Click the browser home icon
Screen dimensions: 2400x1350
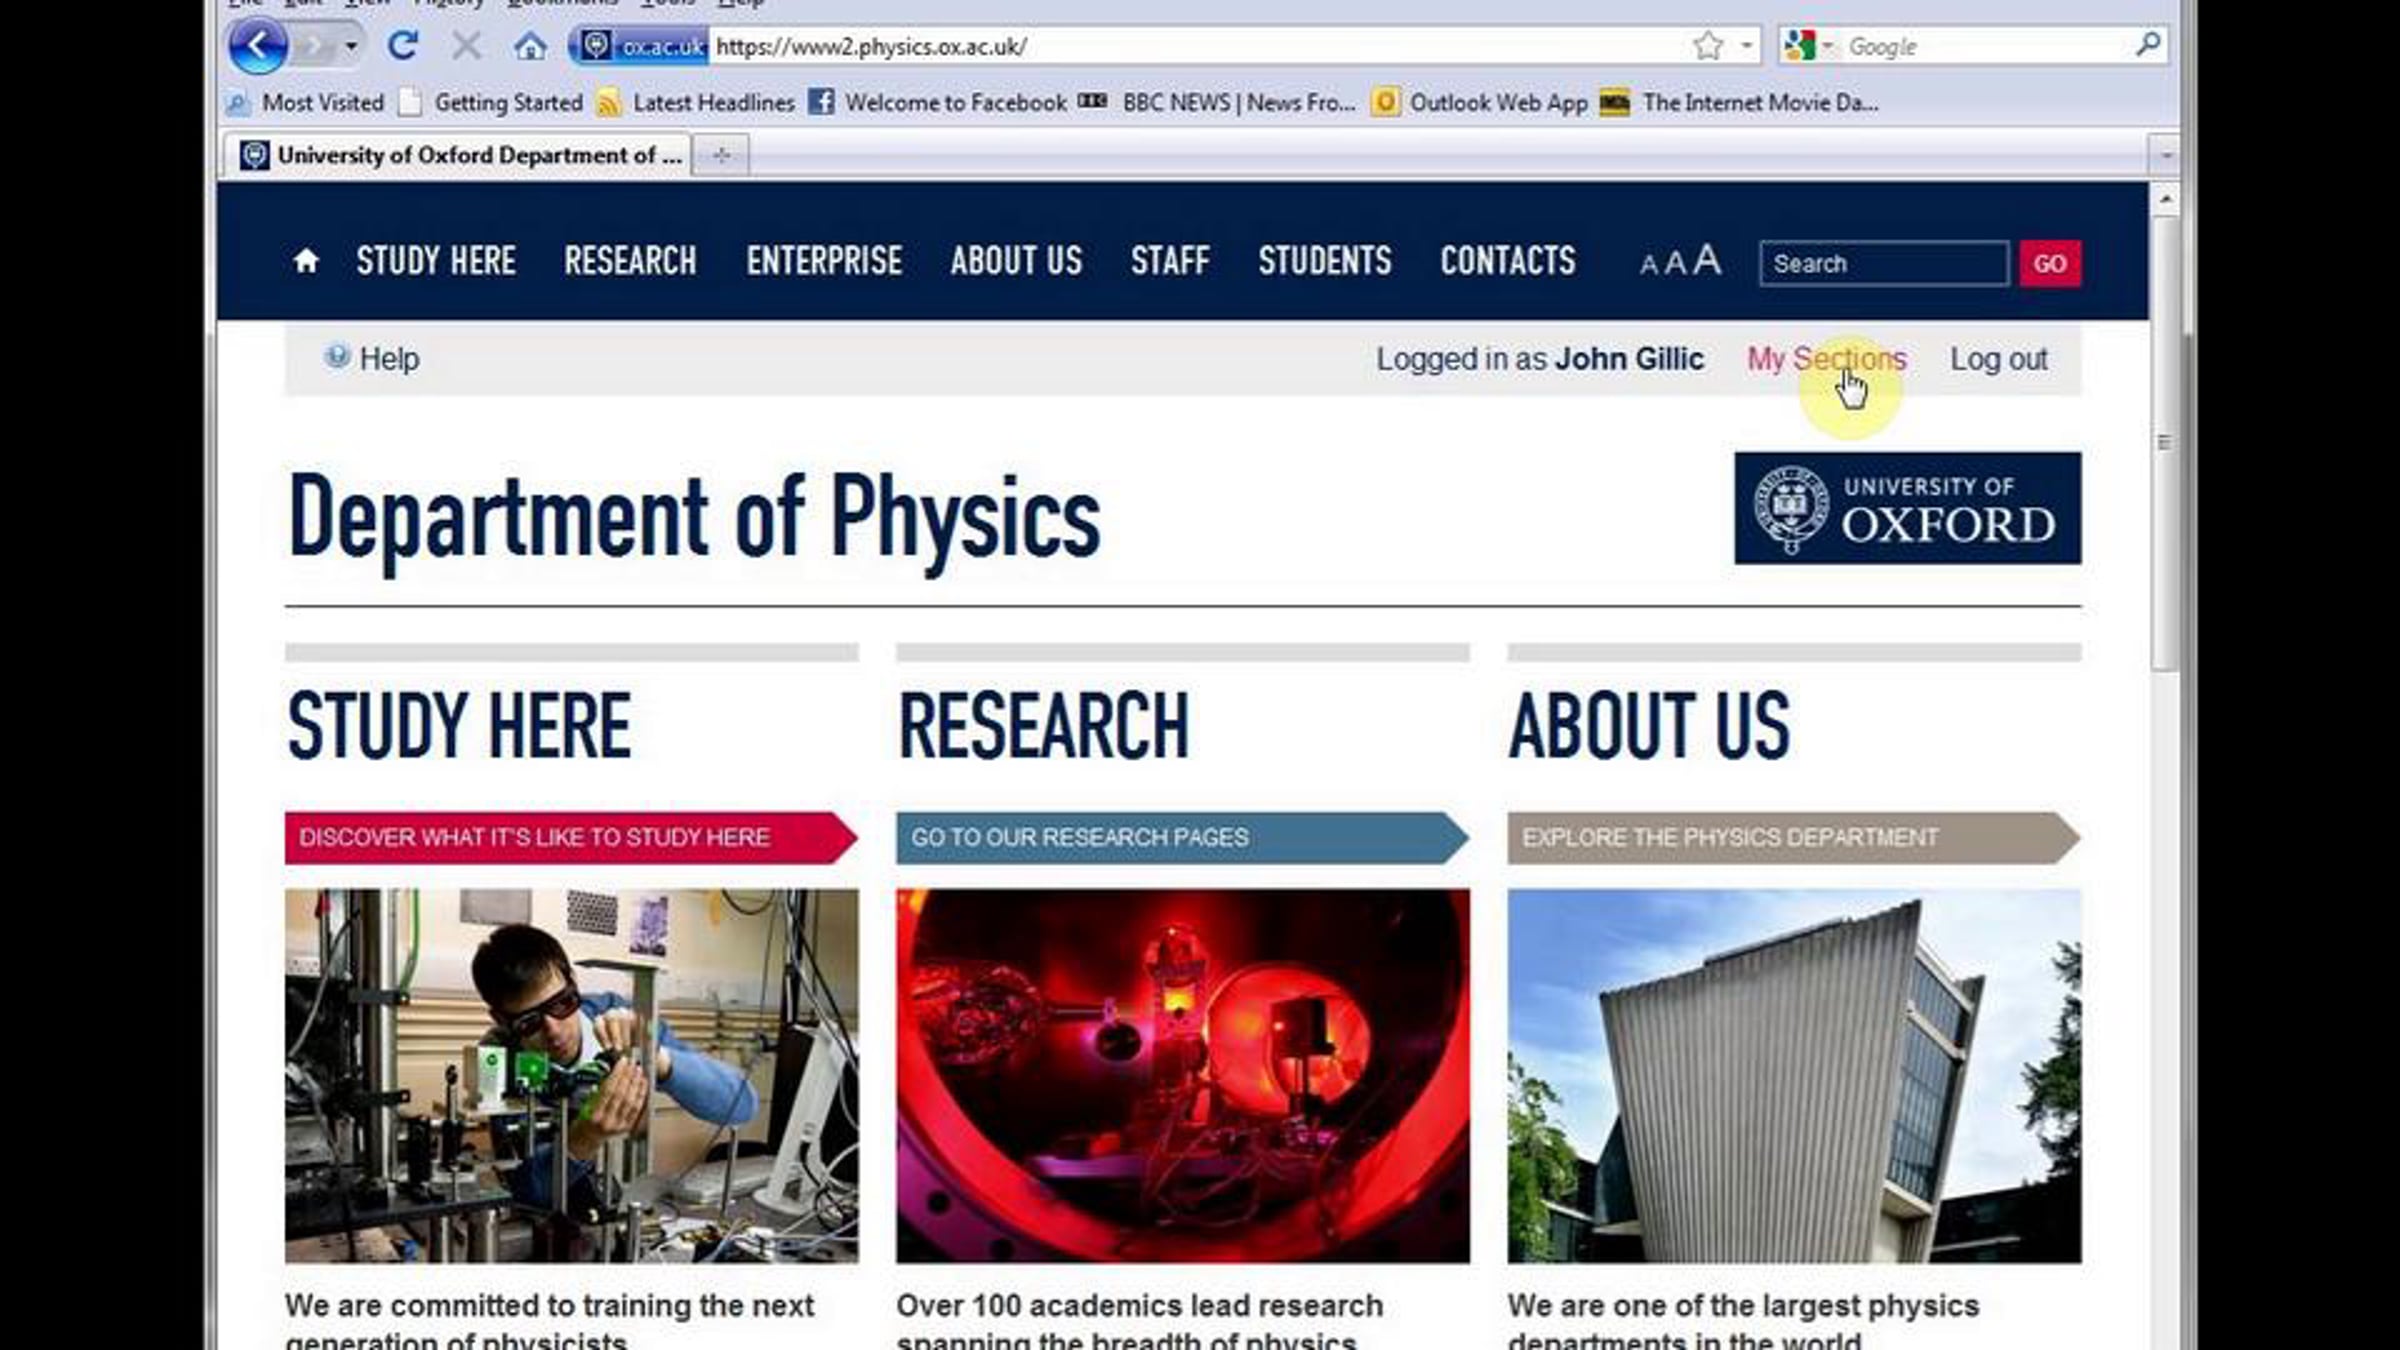click(530, 46)
